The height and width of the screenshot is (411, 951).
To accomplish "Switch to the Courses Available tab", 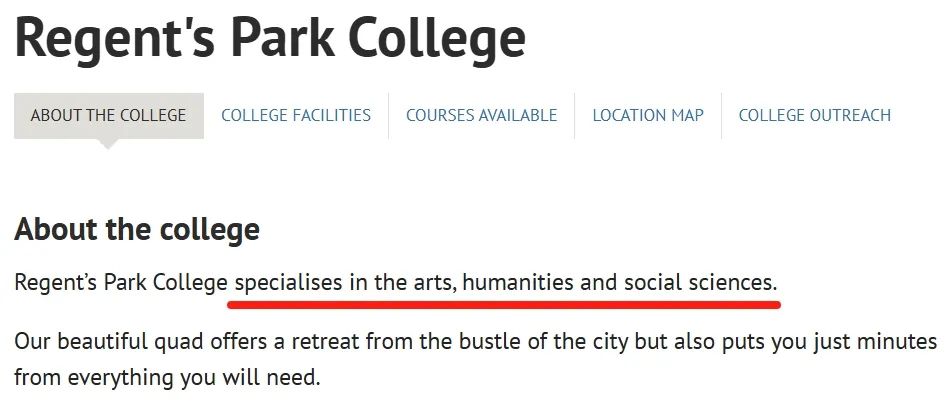I will pos(482,115).
